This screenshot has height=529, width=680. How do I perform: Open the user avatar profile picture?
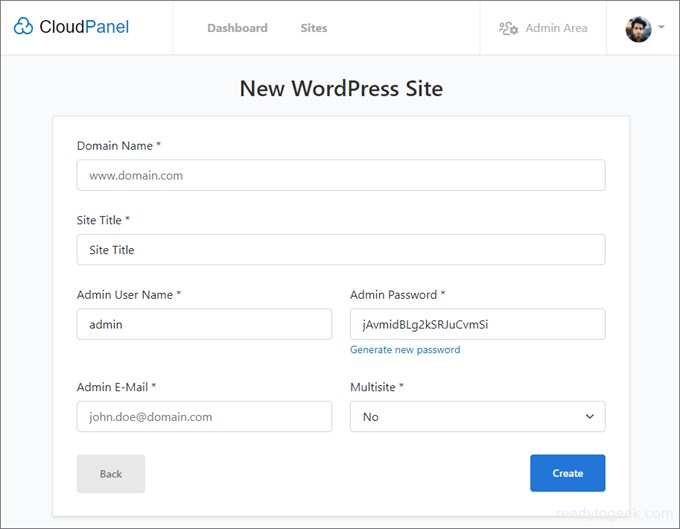(x=638, y=29)
